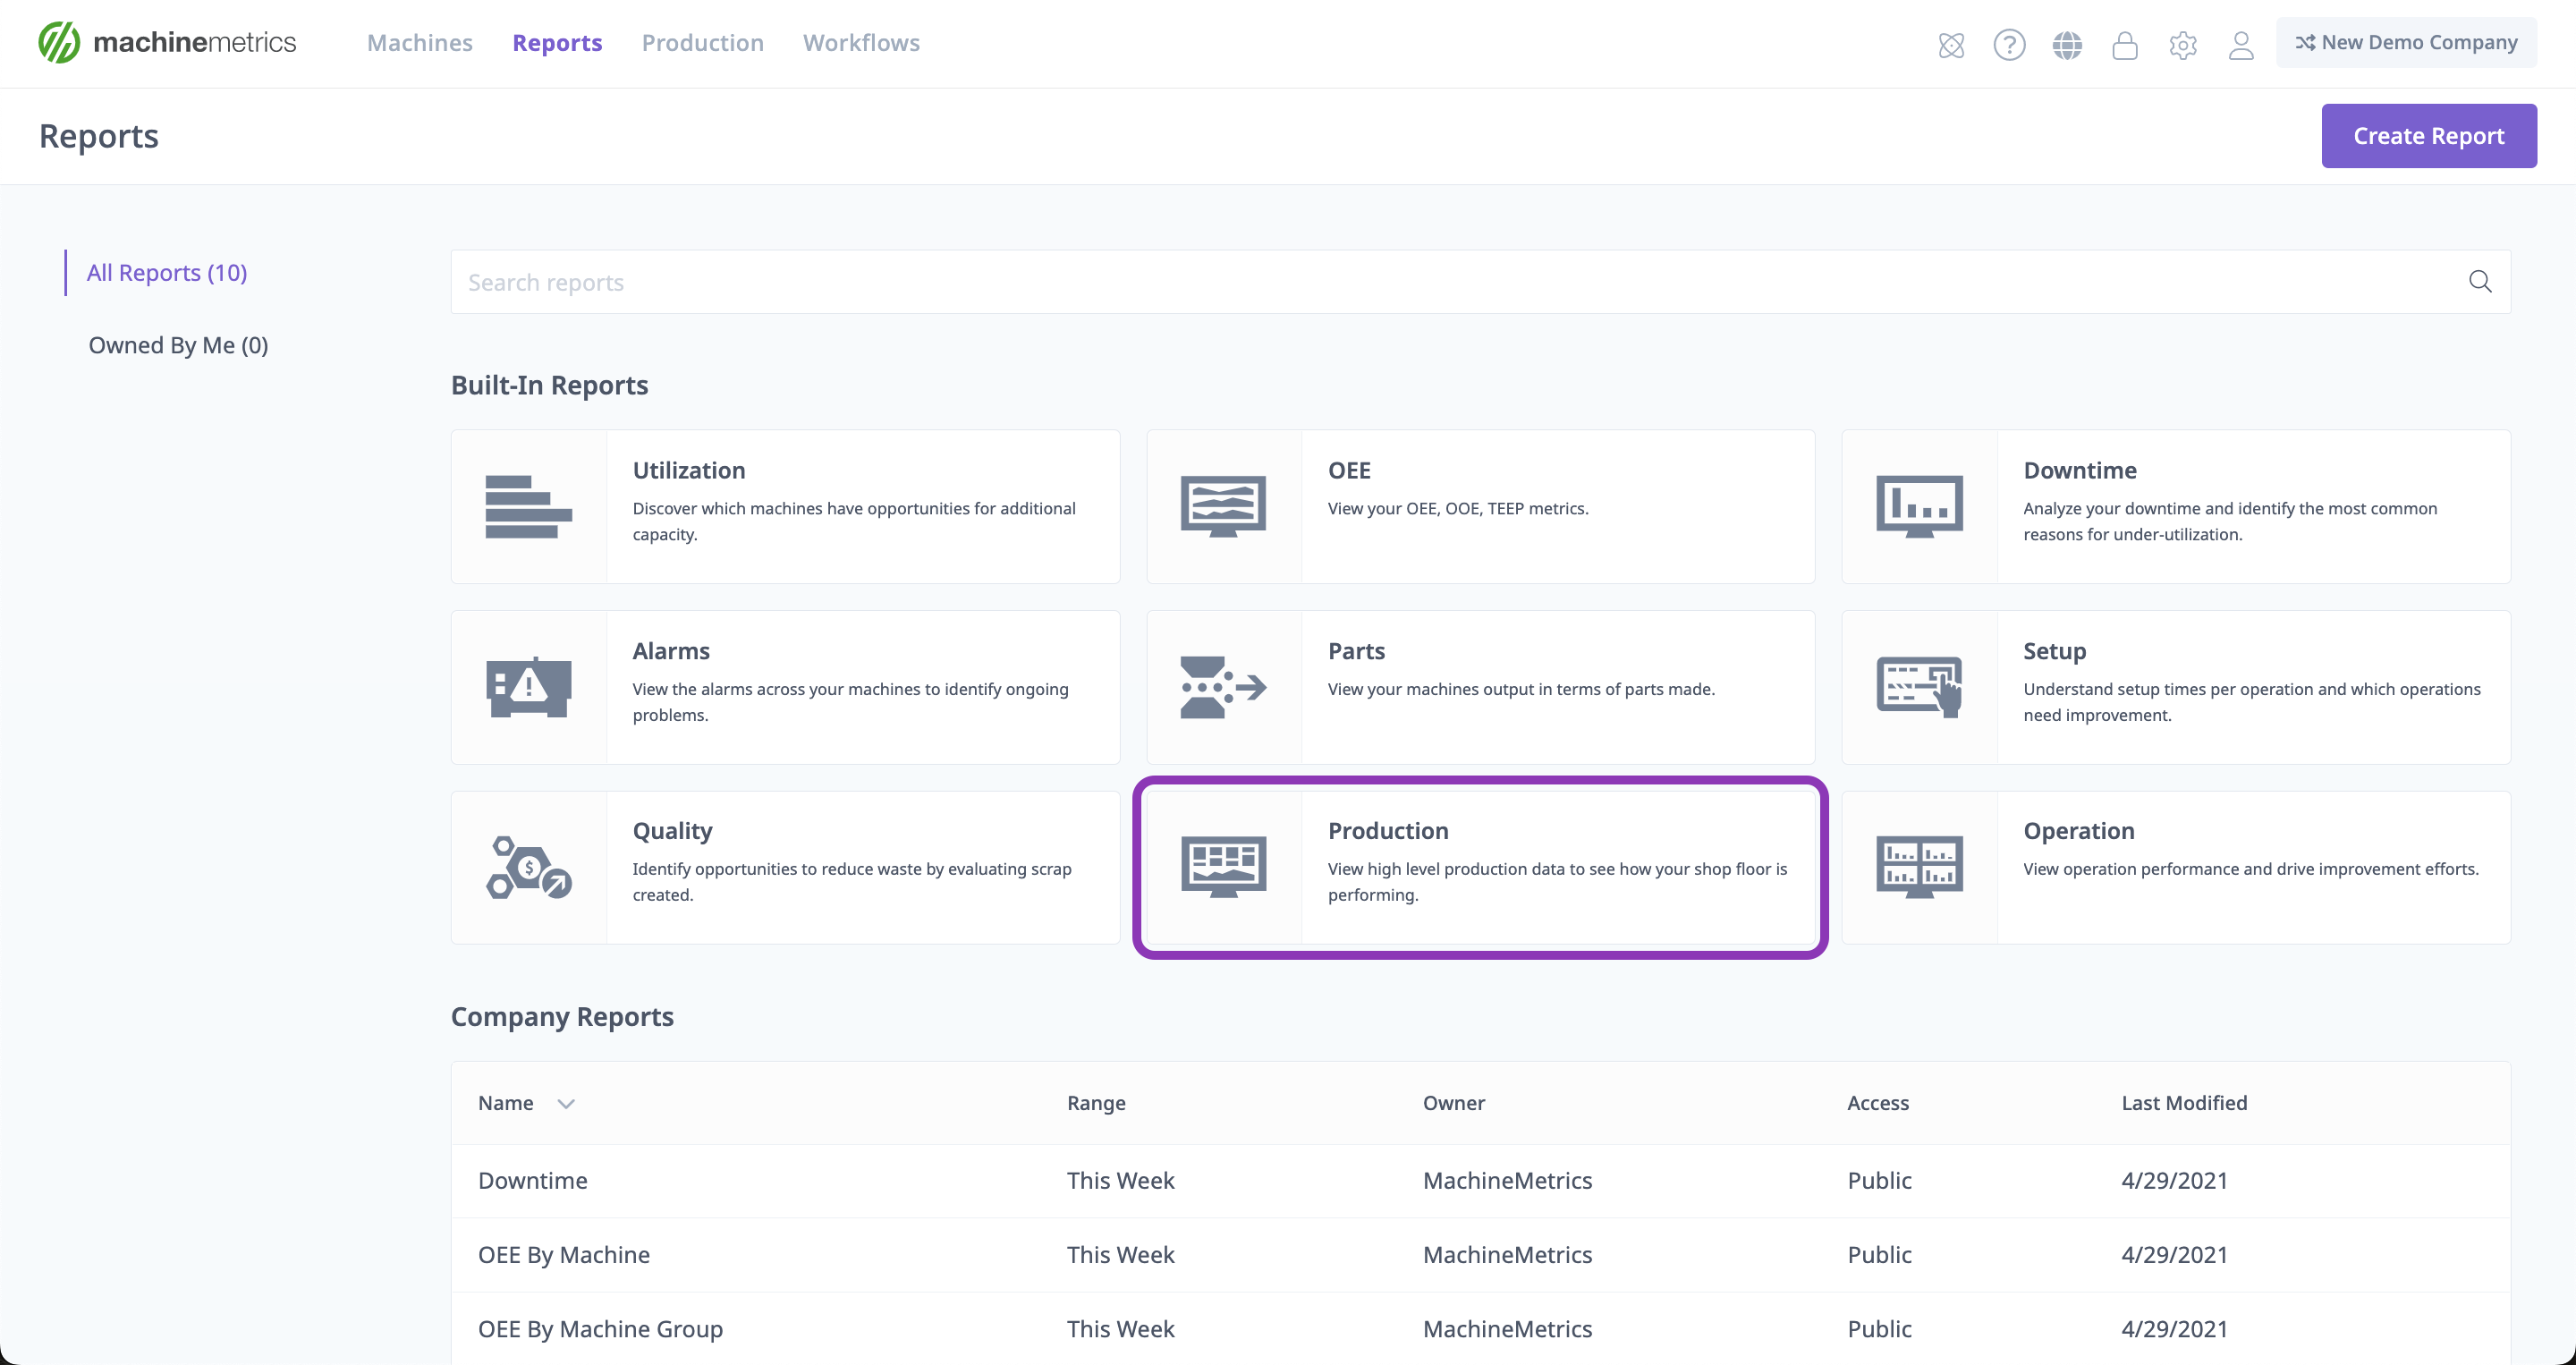This screenshot has width=2576, height=1365.
Task: Open the settings gear icon
Action: (x=2183, y=45)
